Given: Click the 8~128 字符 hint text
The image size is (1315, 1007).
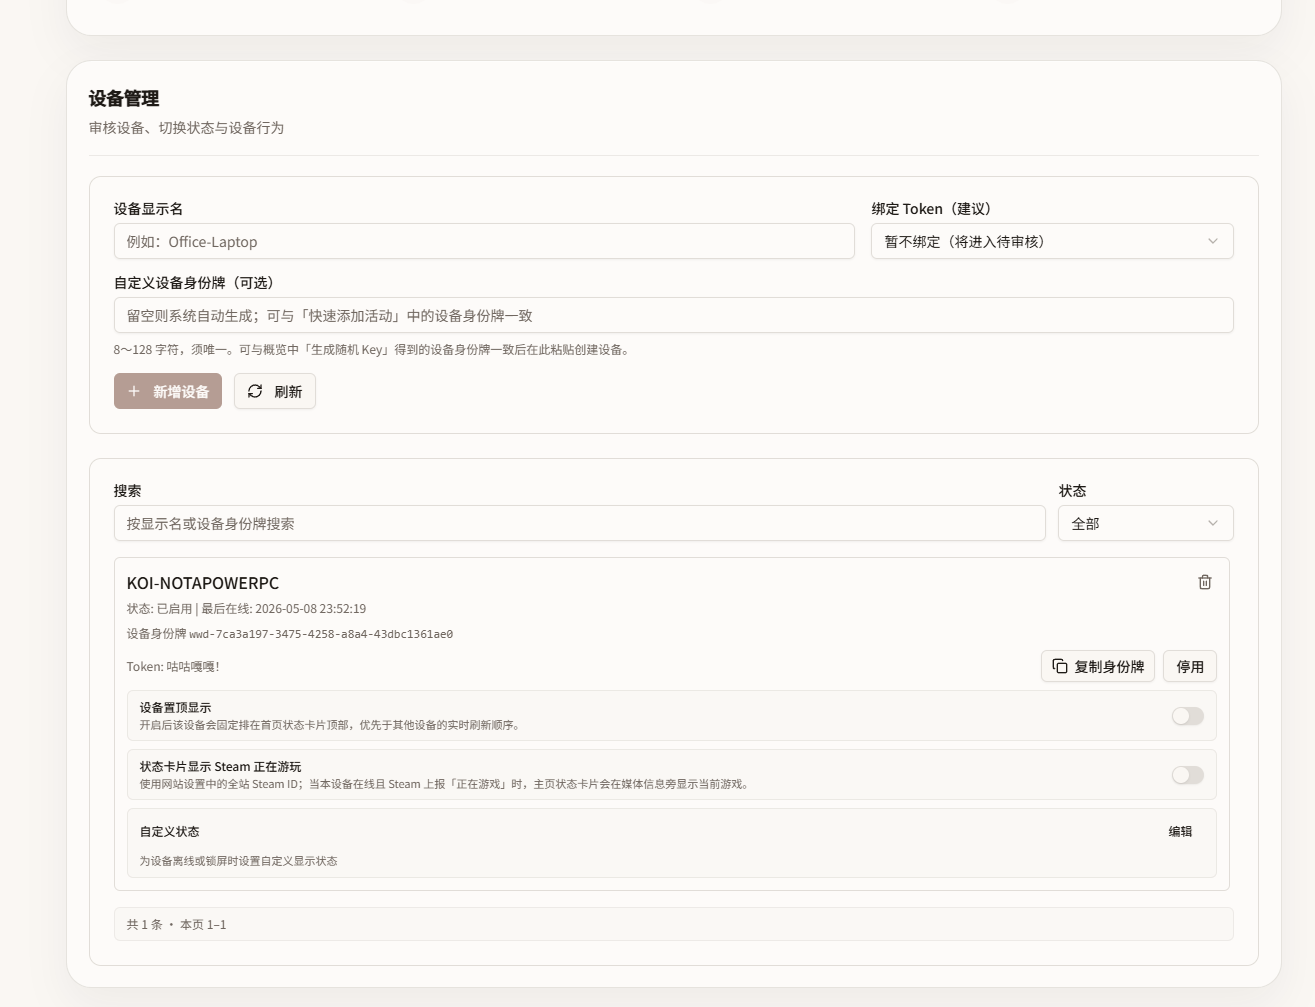Looking at the screenshot, I should coord(372,350).
